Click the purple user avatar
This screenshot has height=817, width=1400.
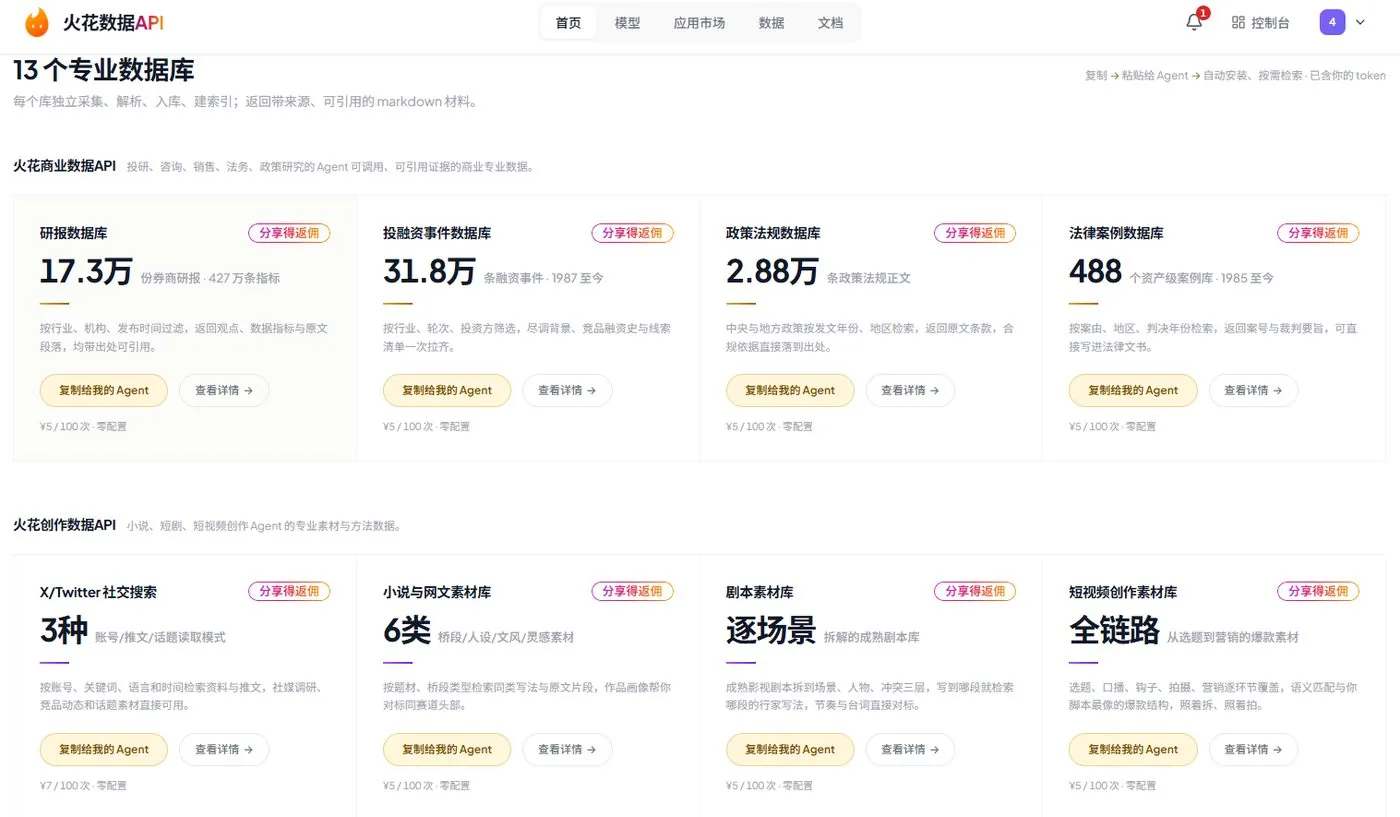1332,22
